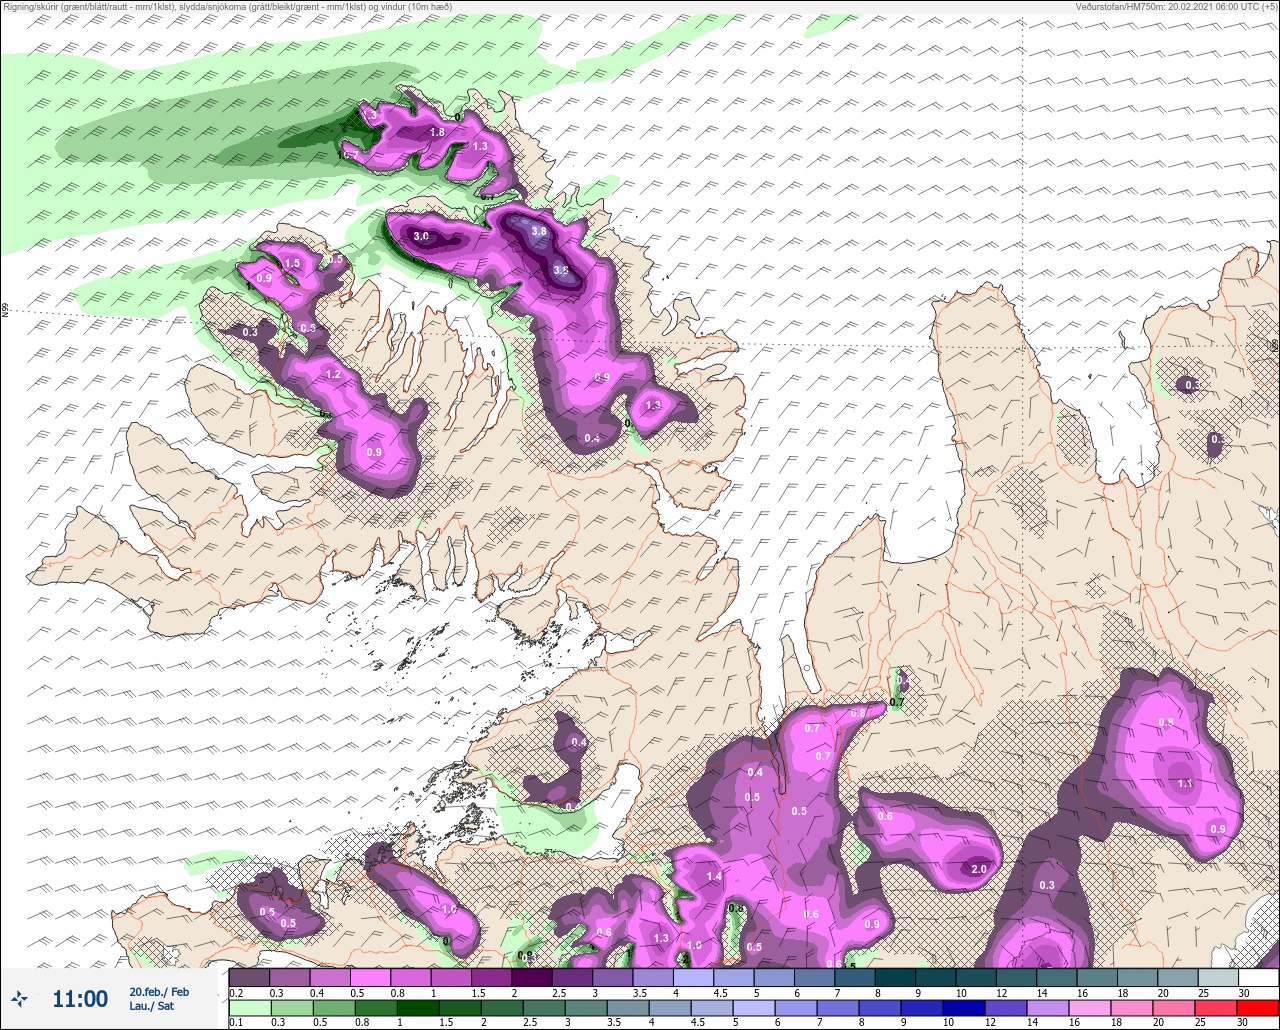Click the bright red lower legend swatch above 30
Viewport: 1280px width, 1030px height.
(1258, 1007)
